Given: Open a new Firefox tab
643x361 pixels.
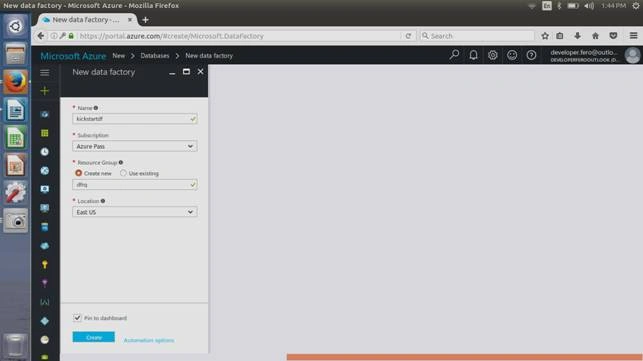Looking at the screenshot, I should click(145, 20).
